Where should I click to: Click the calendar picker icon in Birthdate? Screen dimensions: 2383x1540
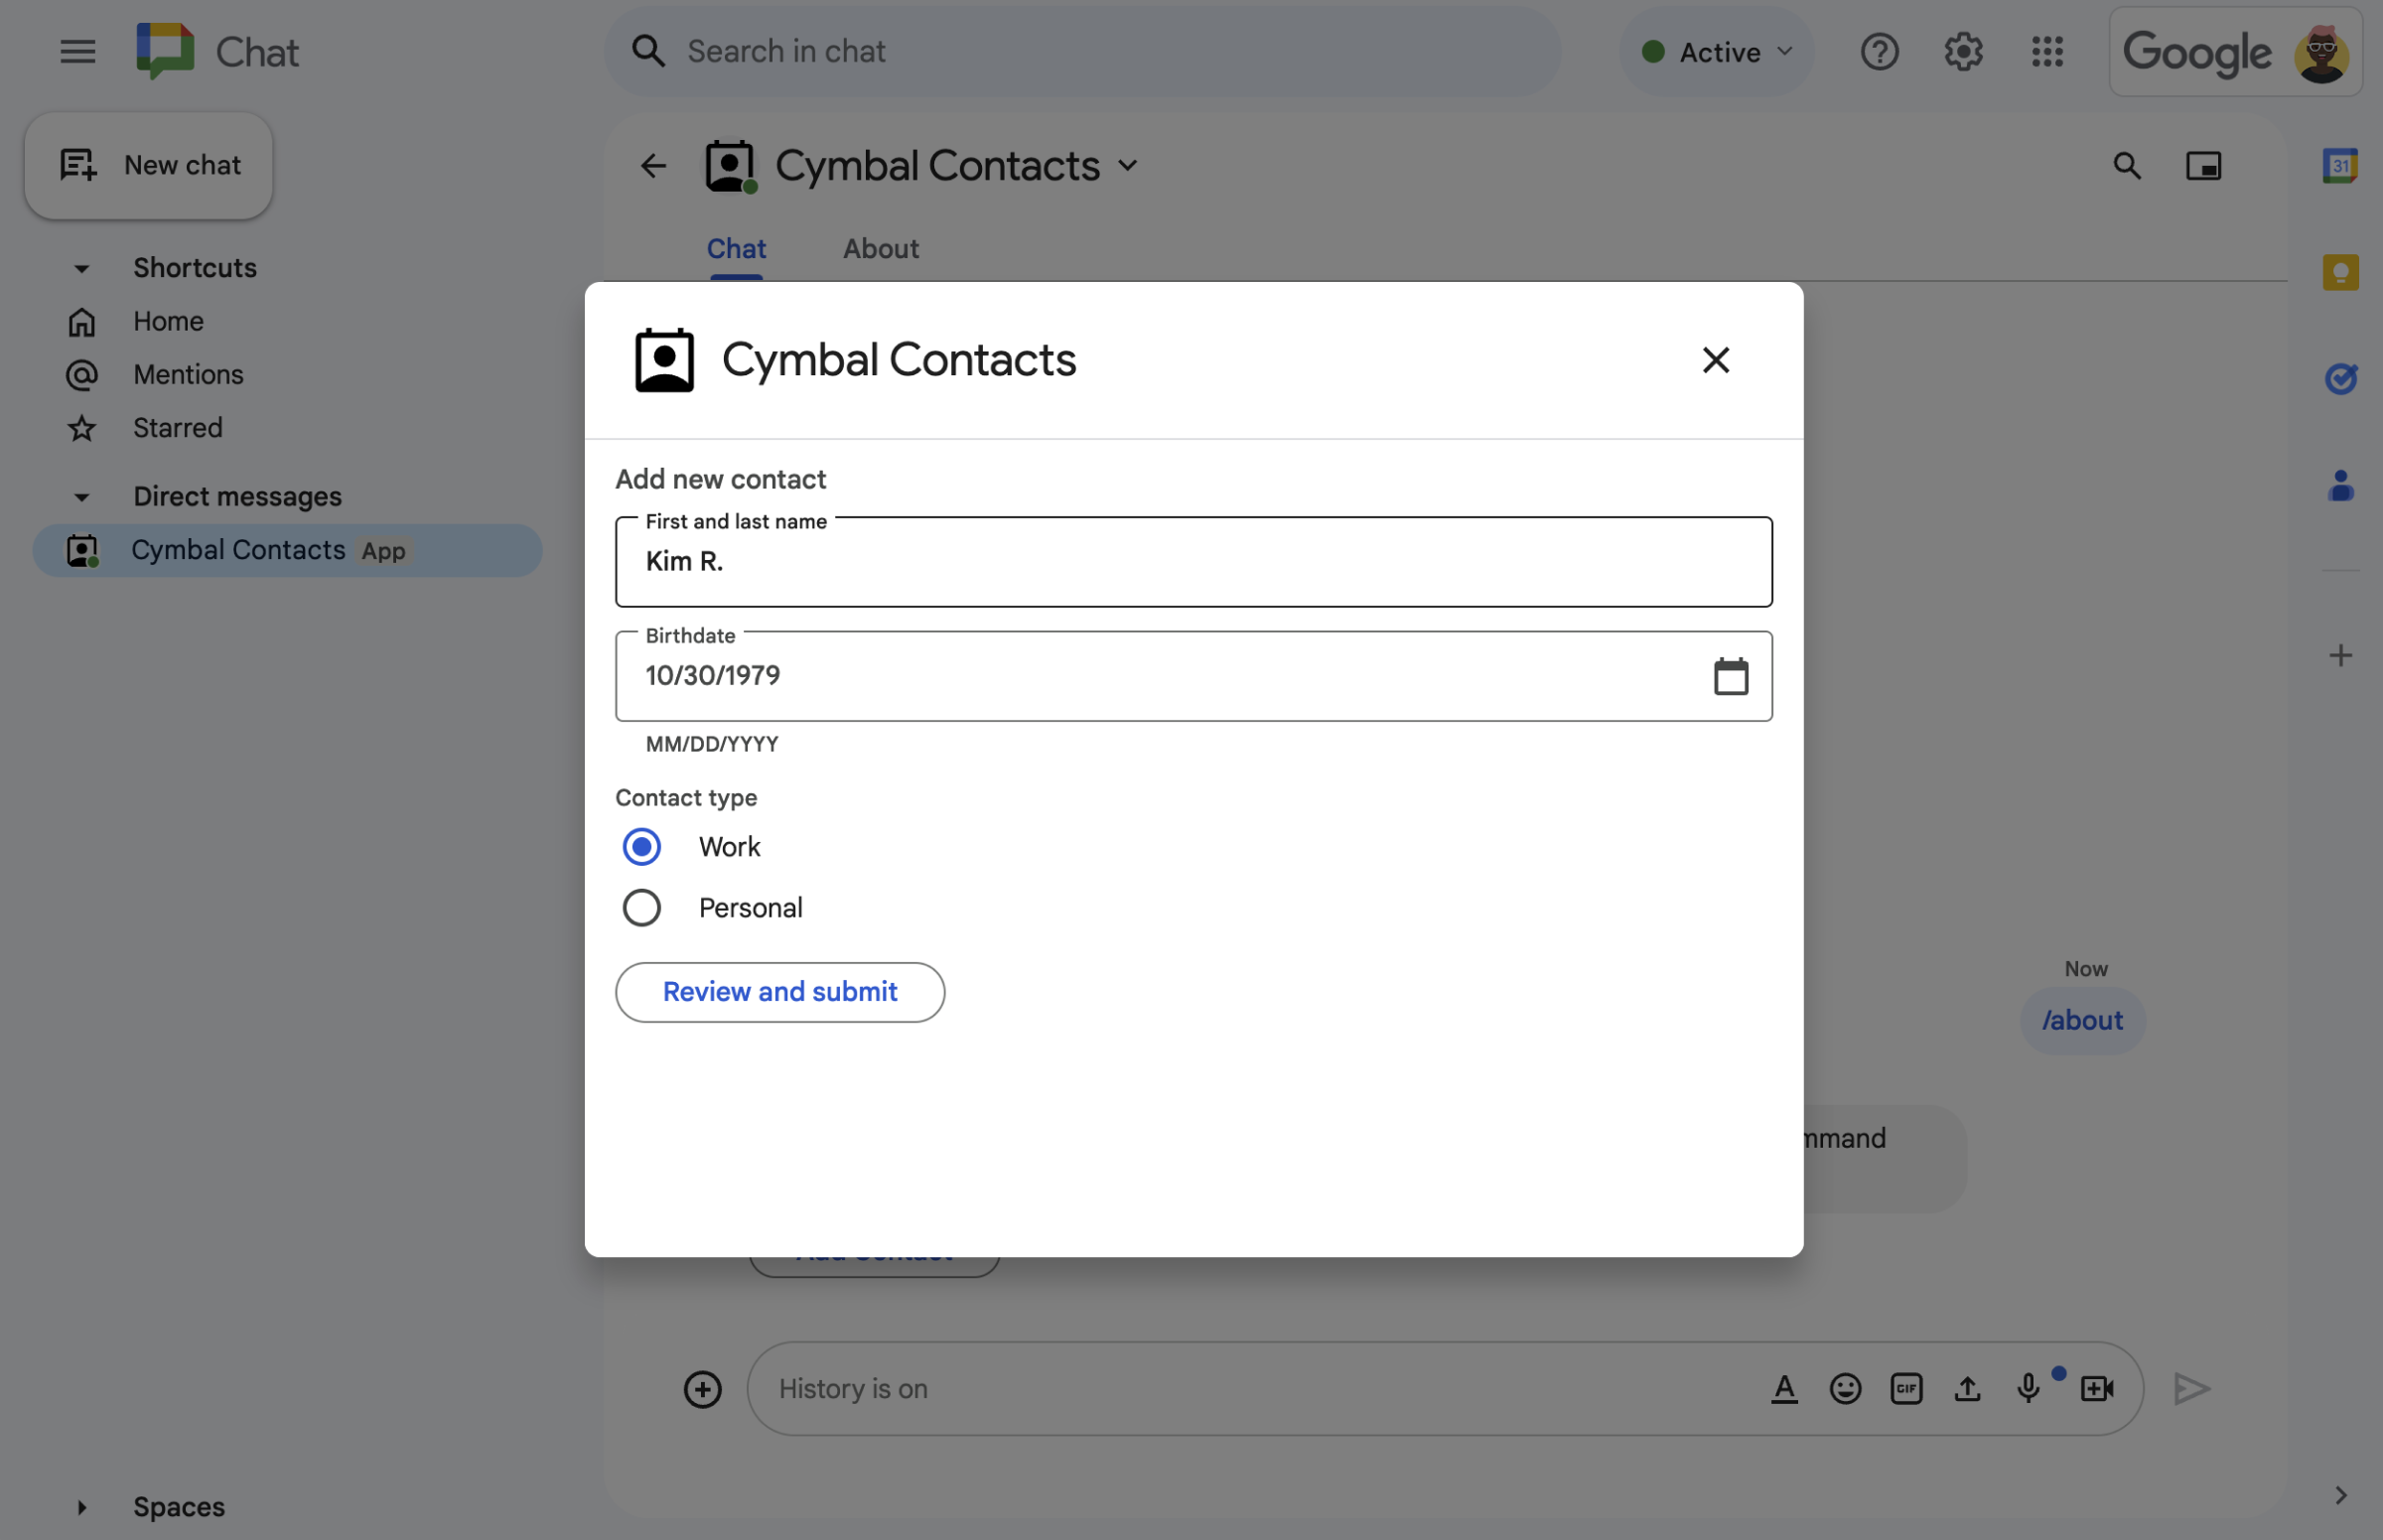coord(1730,675)
